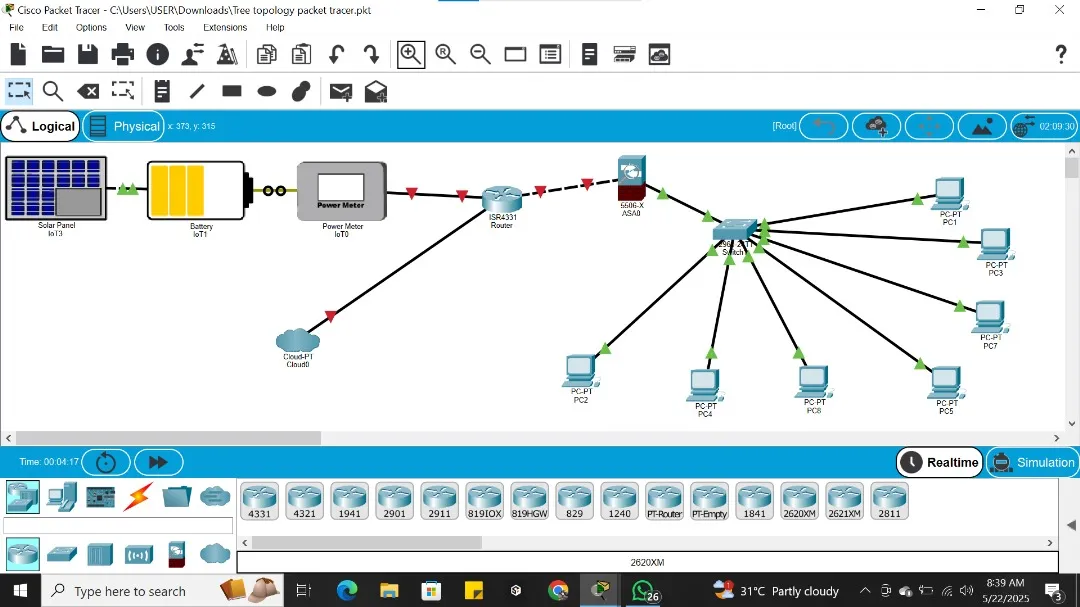Pick the Place Note tool
The width and height of the screenshot is (1080, 607).
[162, 91]
